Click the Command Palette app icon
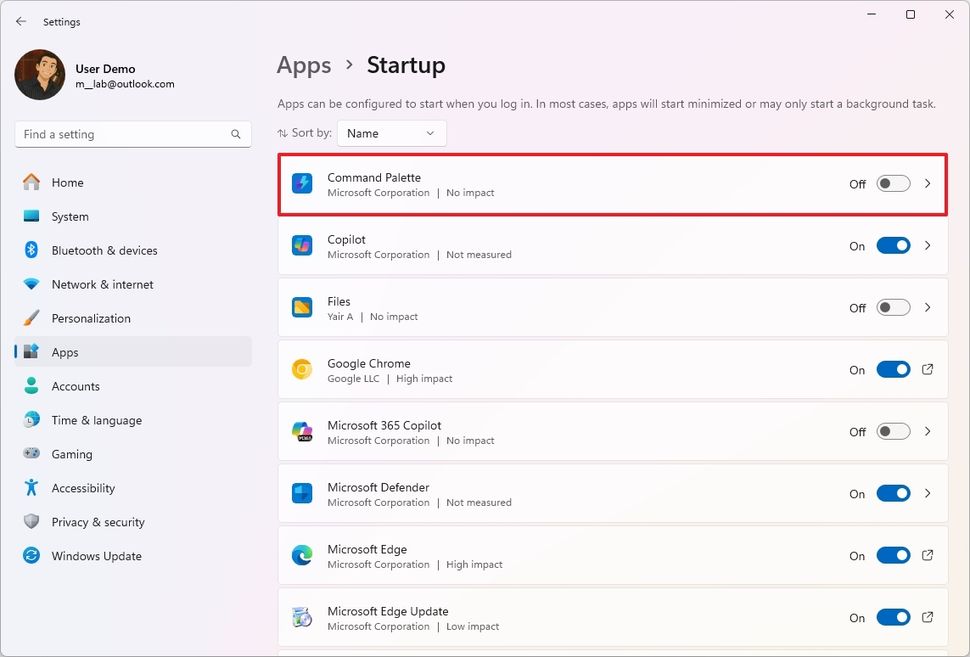 pyautogui.click(x=302, y=184)
